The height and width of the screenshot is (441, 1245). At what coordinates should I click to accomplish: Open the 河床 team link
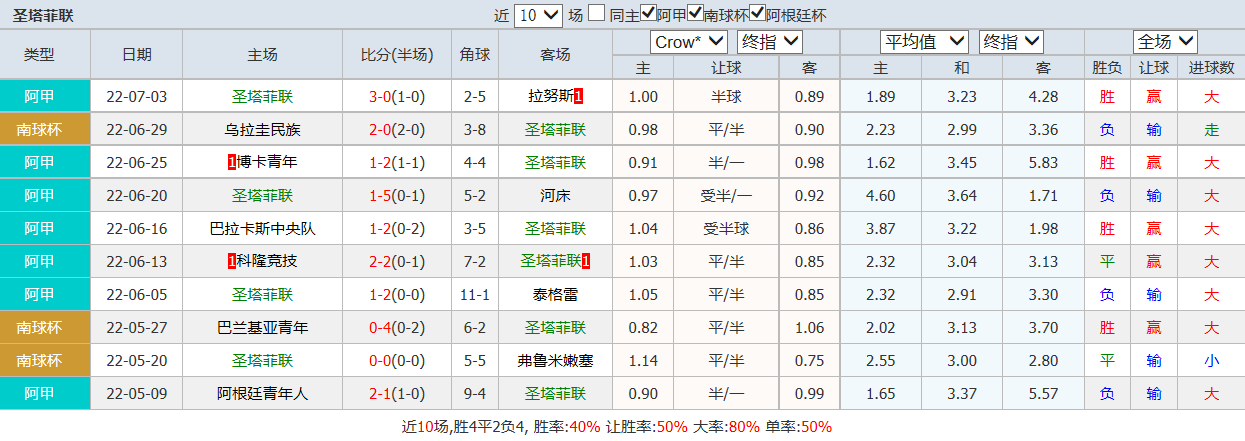555,196
